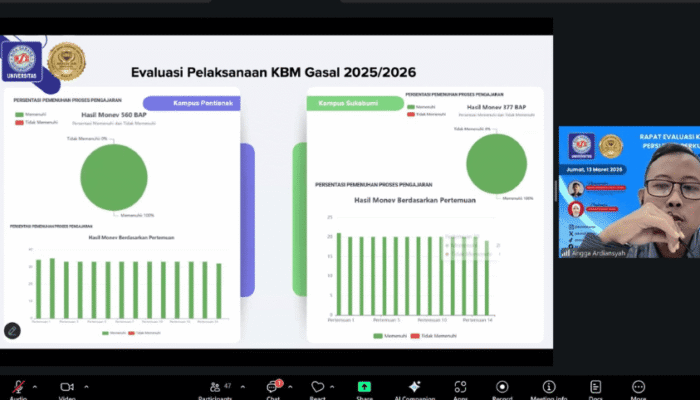The width and height of the screenshot is (700, 400).
Task: Click red Tidak Memenuhi legend swatch under Sukabumi chart
Action: [415, 336]
